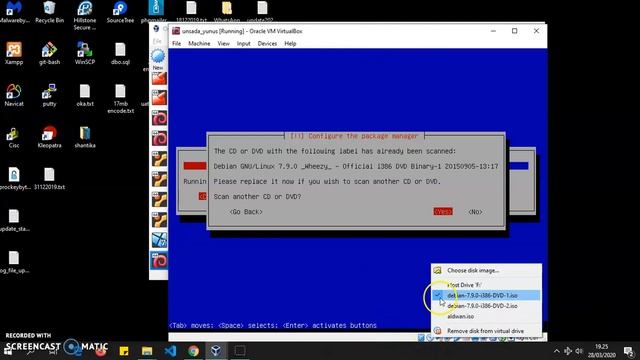Click New in VirtualBox Manager toolbar
Image resolution: width=640 pixels, height=360 pixels.
point(158,60)
